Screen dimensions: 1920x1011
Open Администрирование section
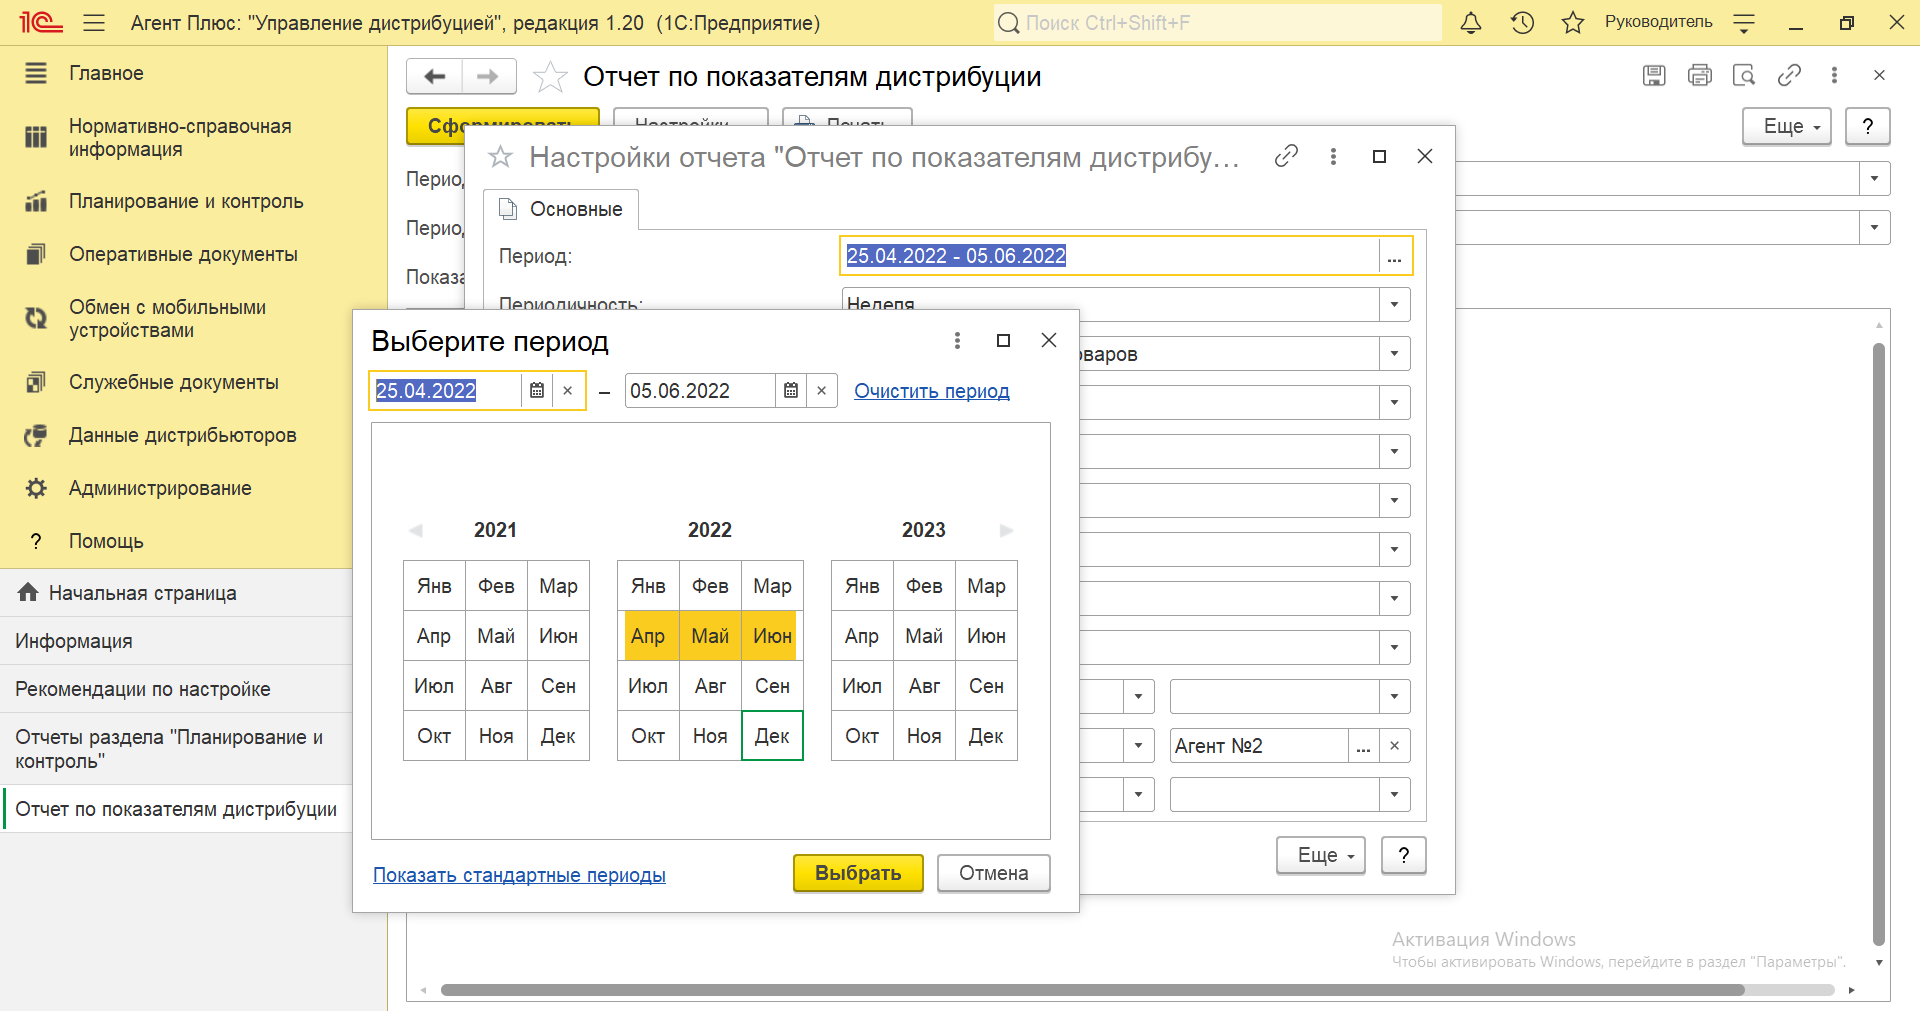pyautogui.click(x=160, y=488)
